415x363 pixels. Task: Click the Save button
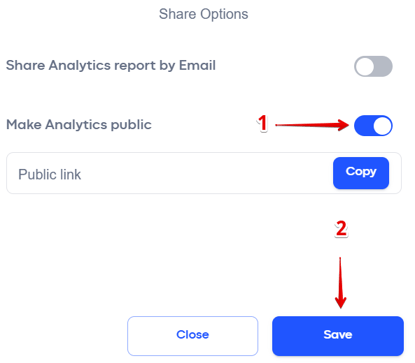338,336
